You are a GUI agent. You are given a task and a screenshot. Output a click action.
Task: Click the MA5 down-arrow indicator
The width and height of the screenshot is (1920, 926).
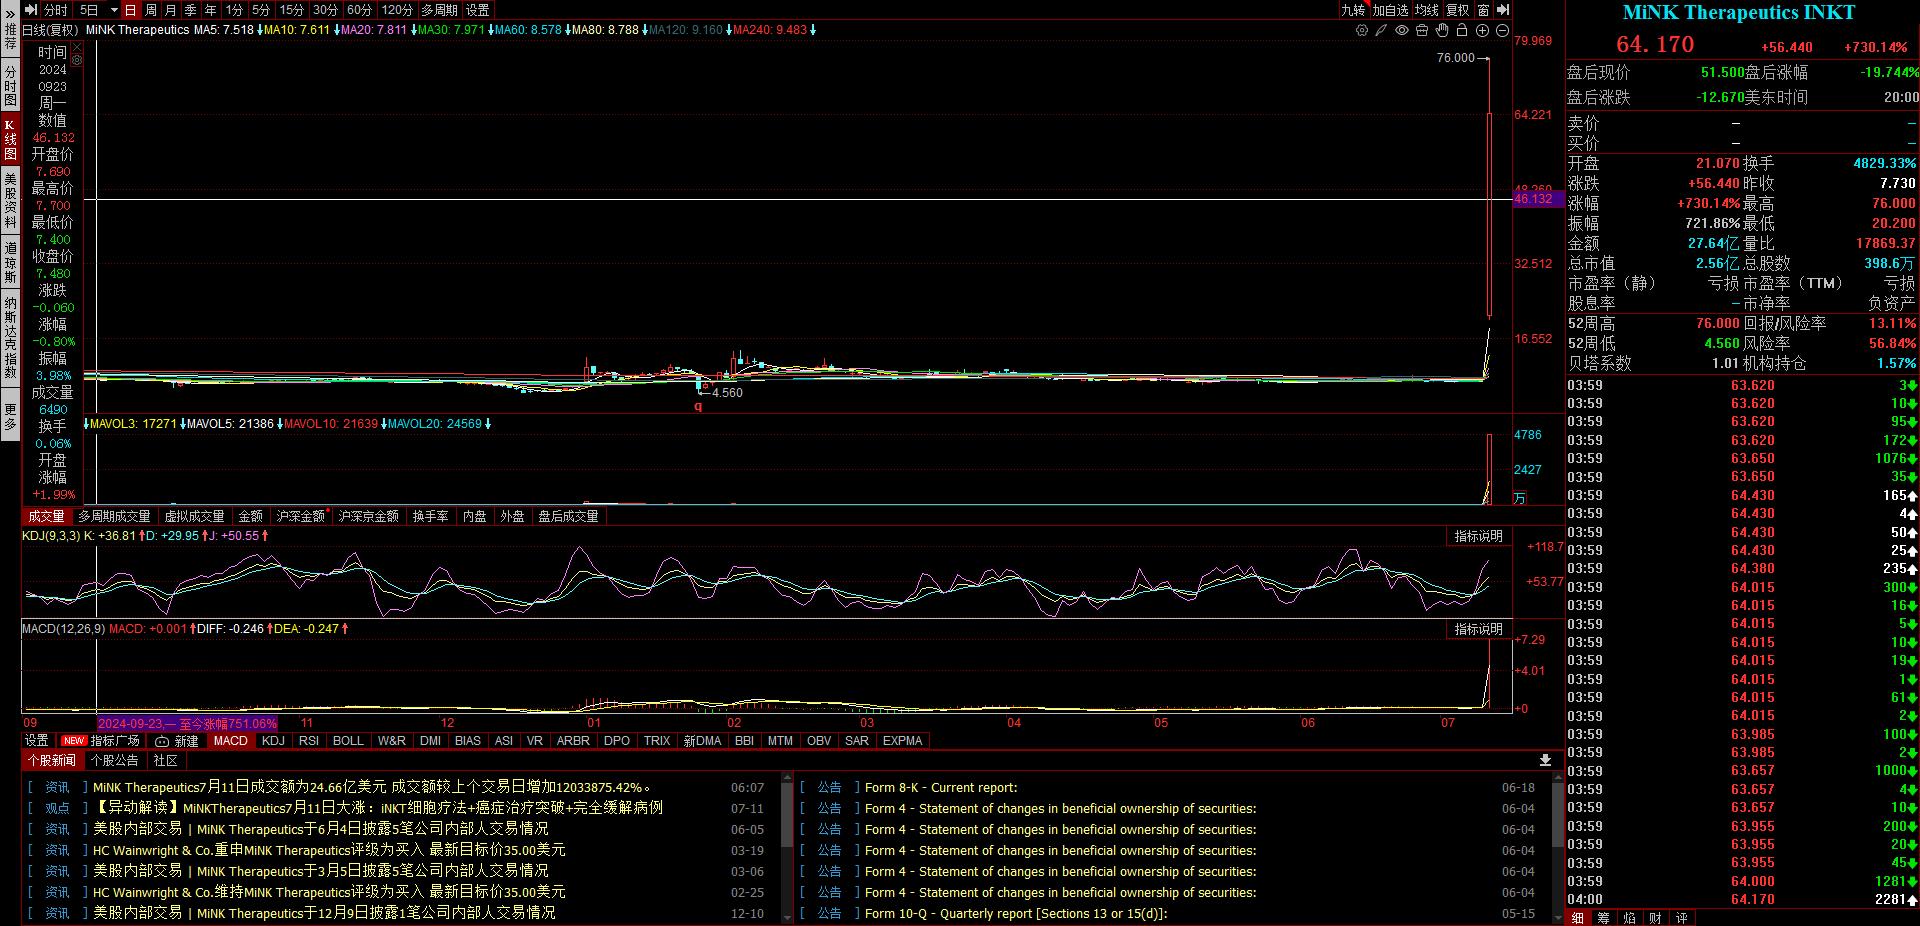pos(259,30)
